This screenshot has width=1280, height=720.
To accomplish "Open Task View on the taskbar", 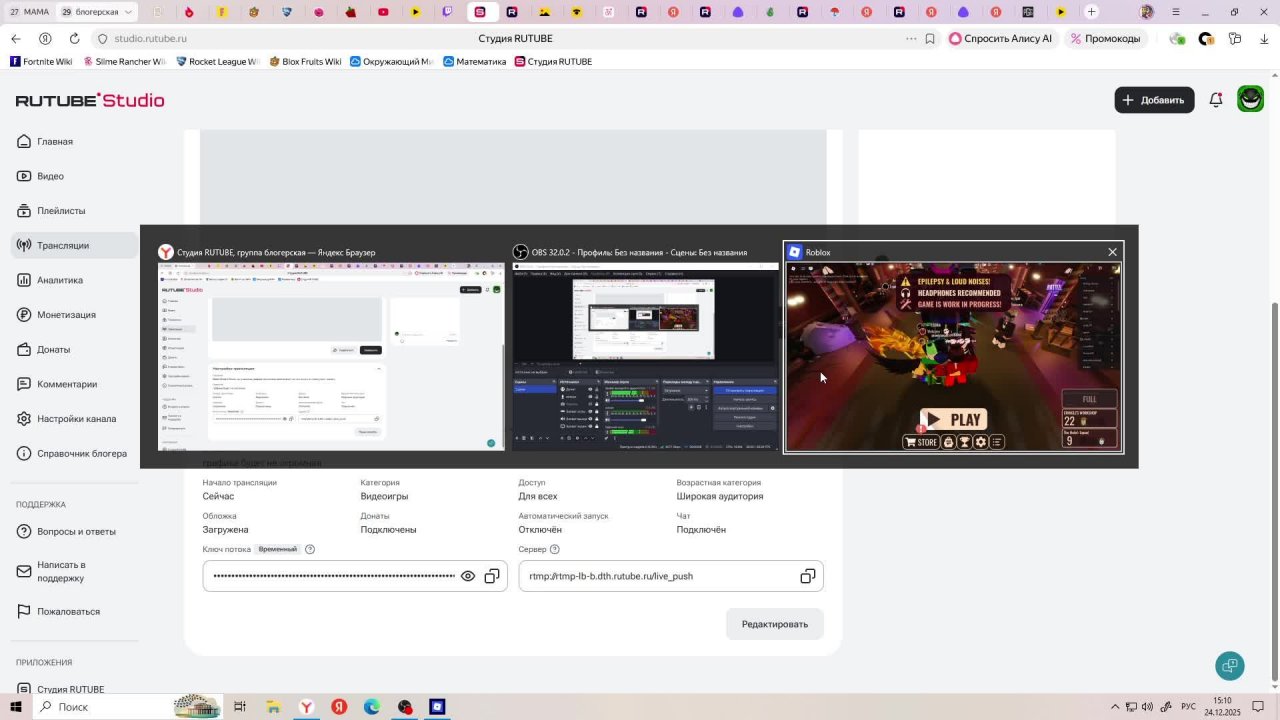I will tap(240, 707).
